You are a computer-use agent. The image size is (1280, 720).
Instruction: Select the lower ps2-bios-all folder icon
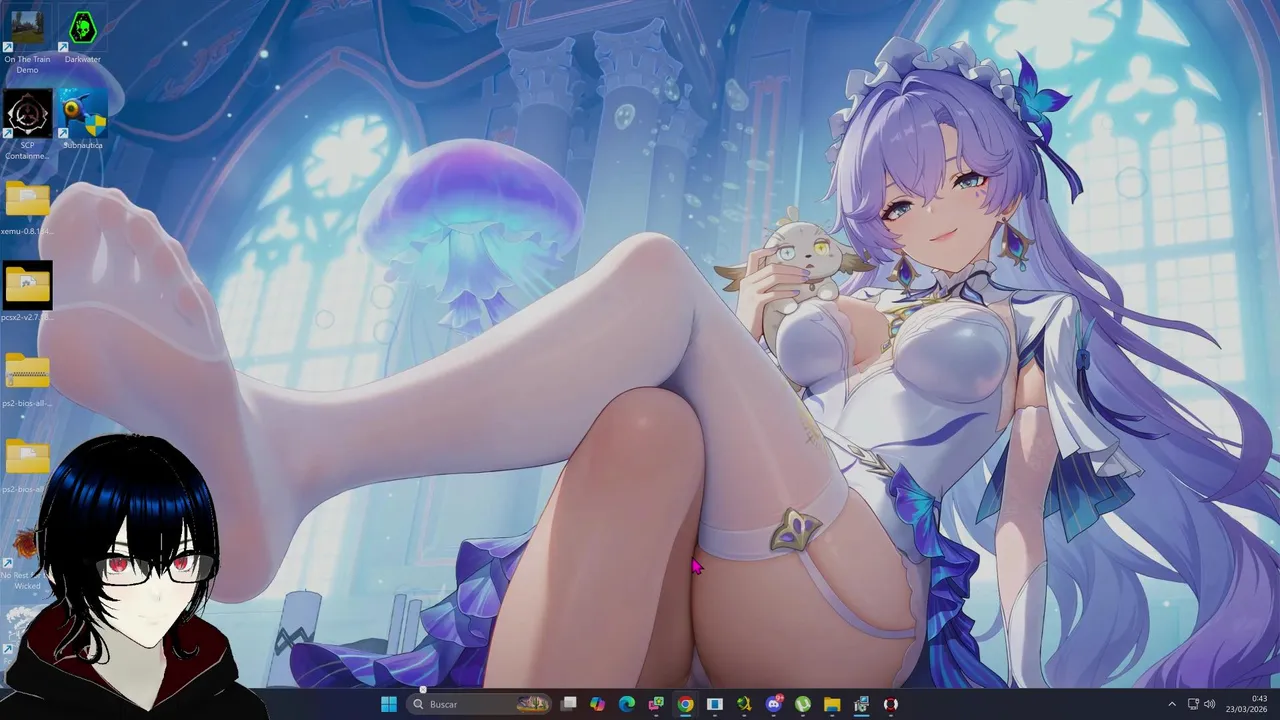point(27,466)
